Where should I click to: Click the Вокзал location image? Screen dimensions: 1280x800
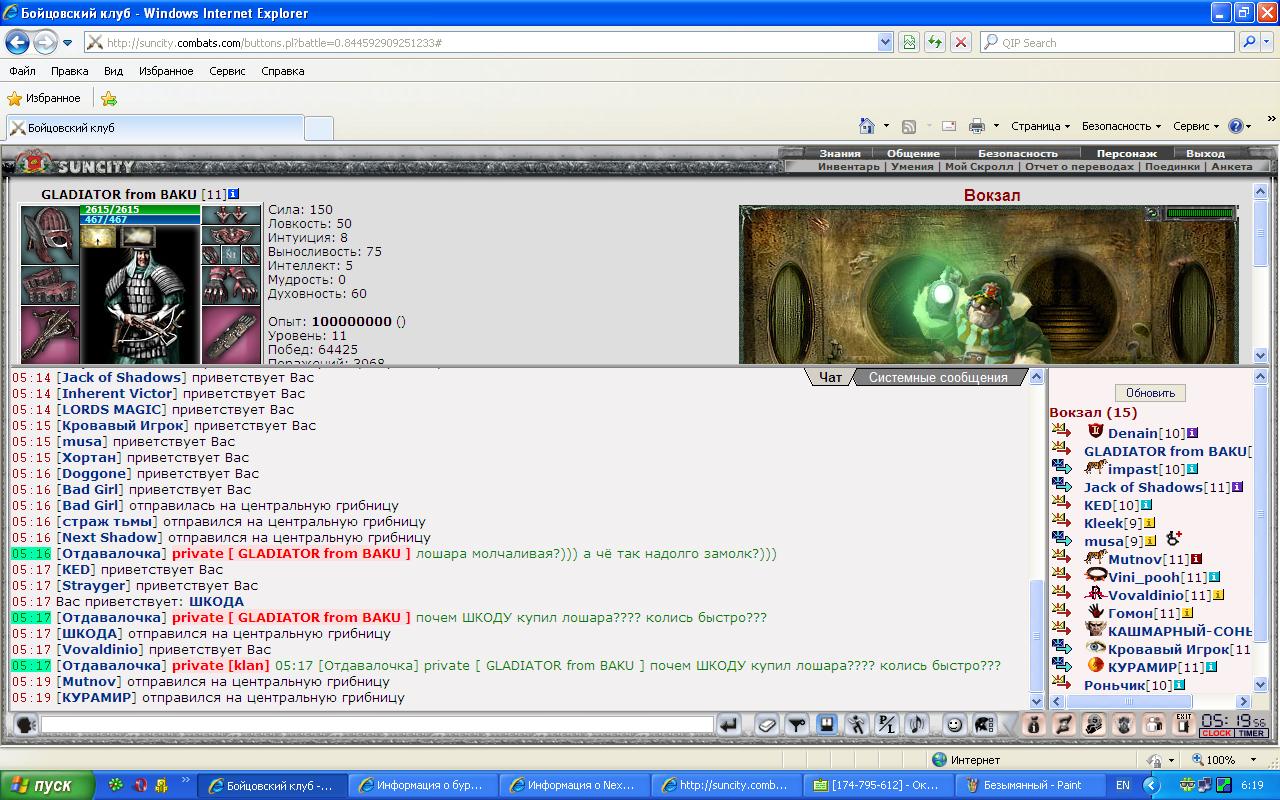(988, 284)
